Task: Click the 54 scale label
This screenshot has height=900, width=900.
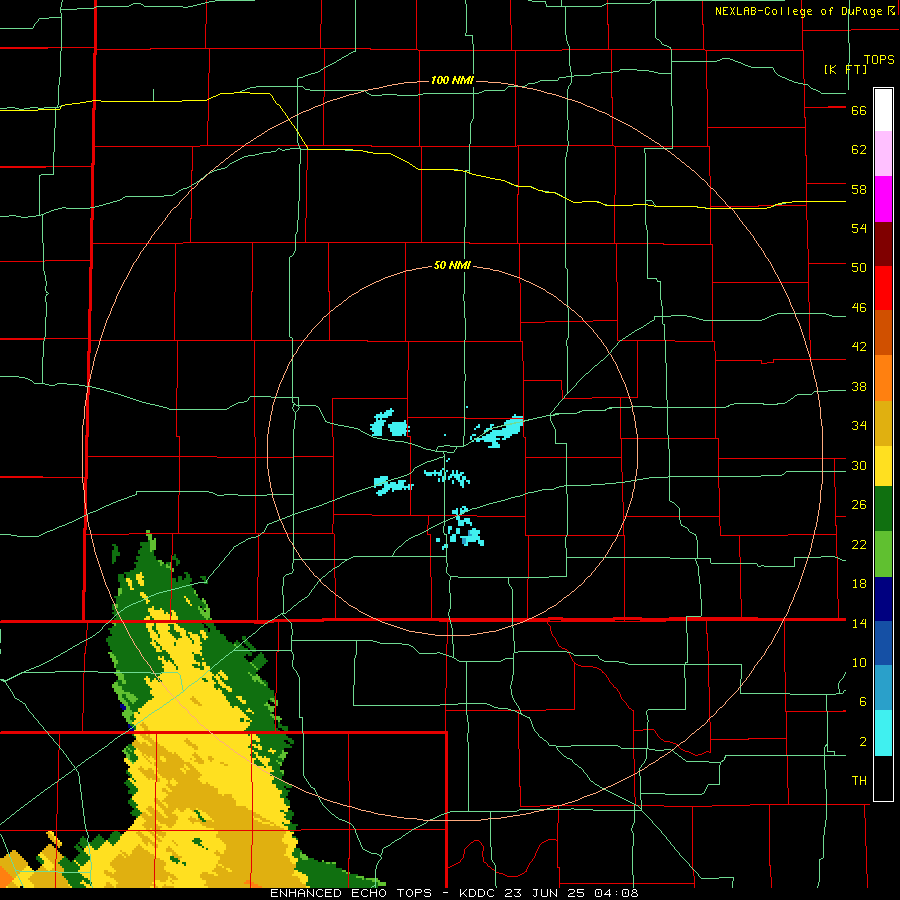Action: 859,228
